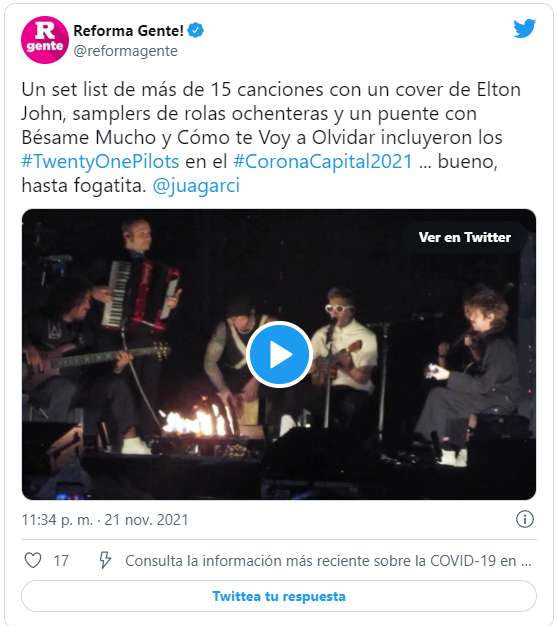This screenshot has height=626, width=557.
Task: Click the tweet body text about set list
Action: [271, 137]
